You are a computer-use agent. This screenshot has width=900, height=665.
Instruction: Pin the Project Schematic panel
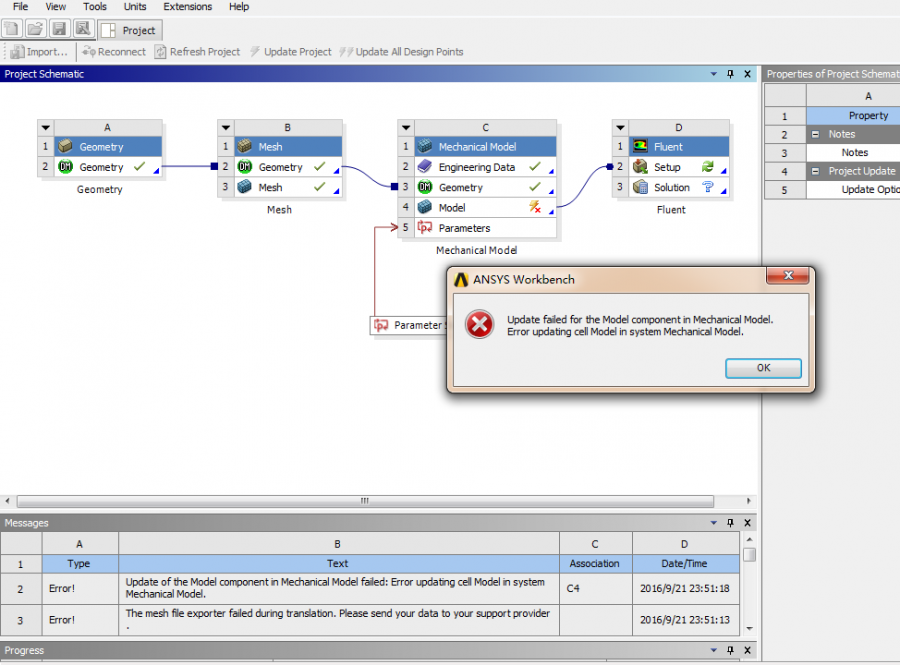pos(730,74)
